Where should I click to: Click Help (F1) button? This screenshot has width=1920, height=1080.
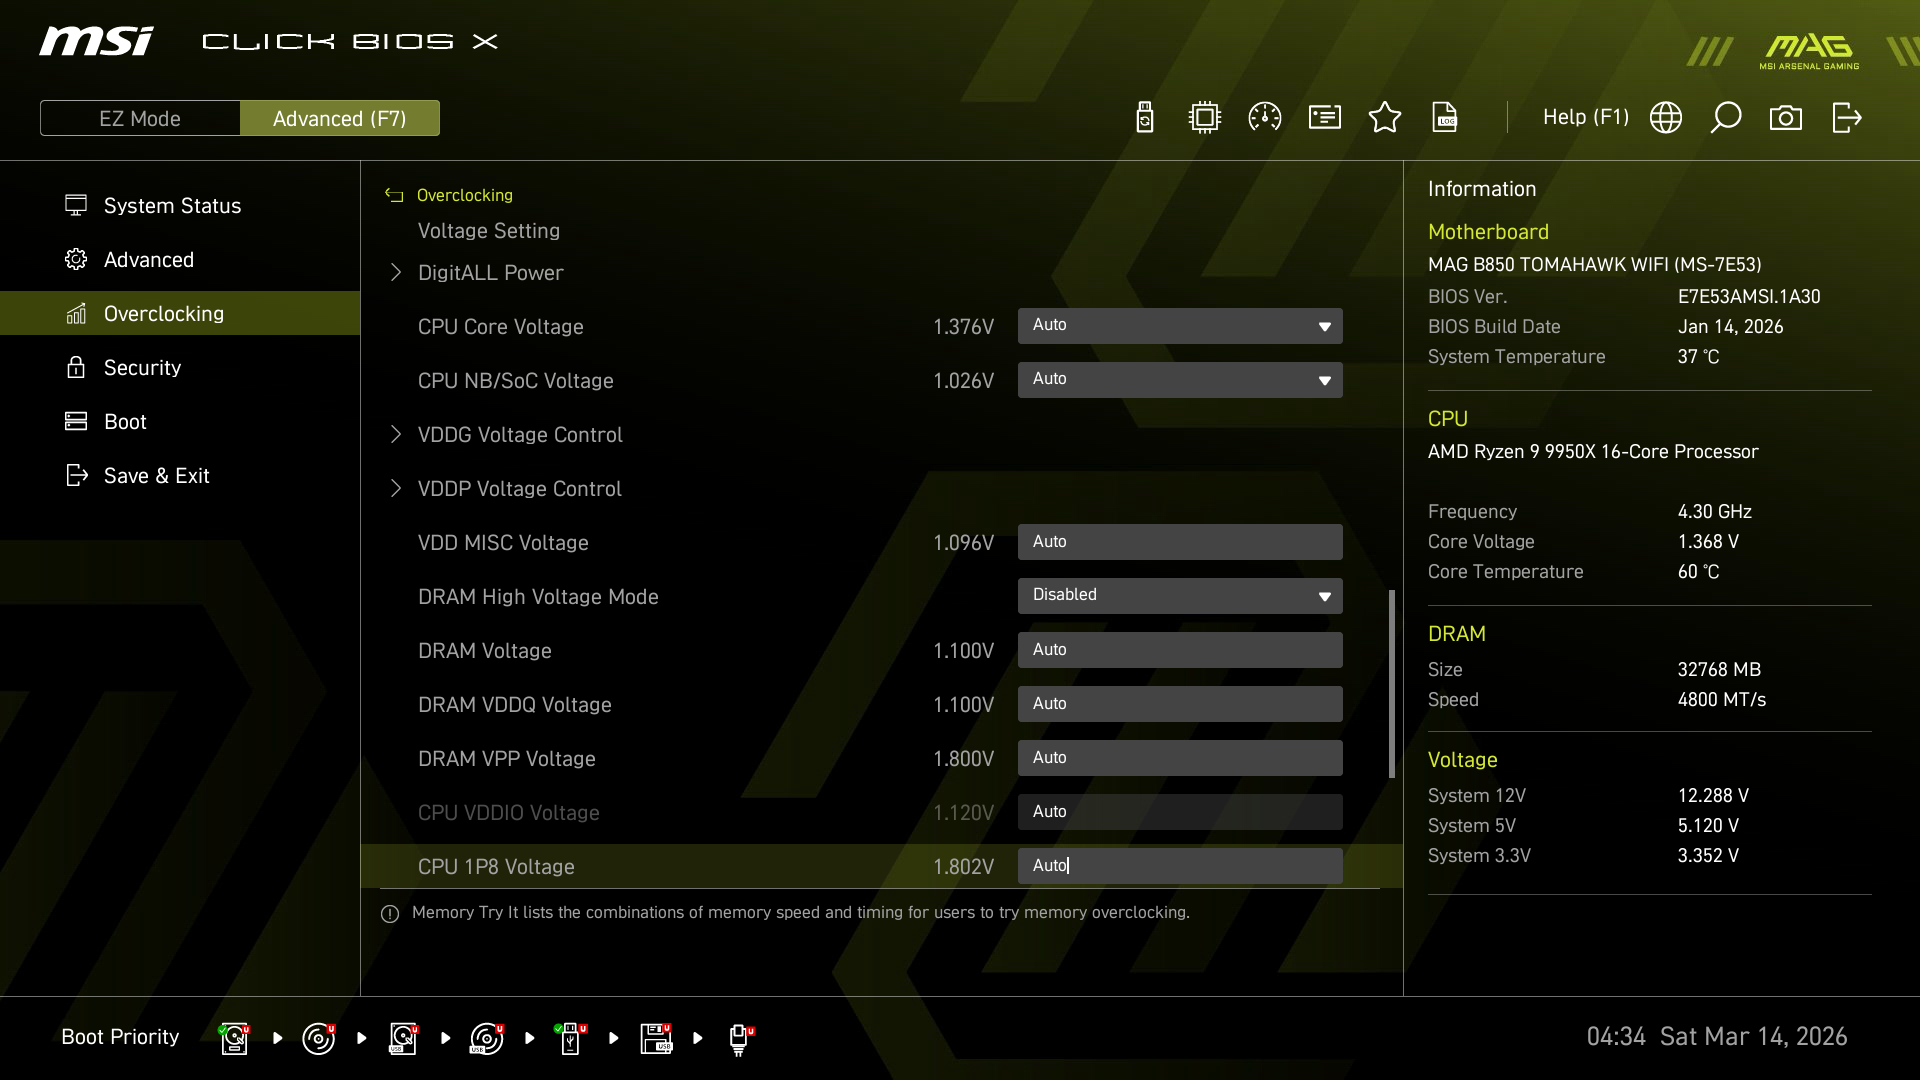(x=1585, y=118)
